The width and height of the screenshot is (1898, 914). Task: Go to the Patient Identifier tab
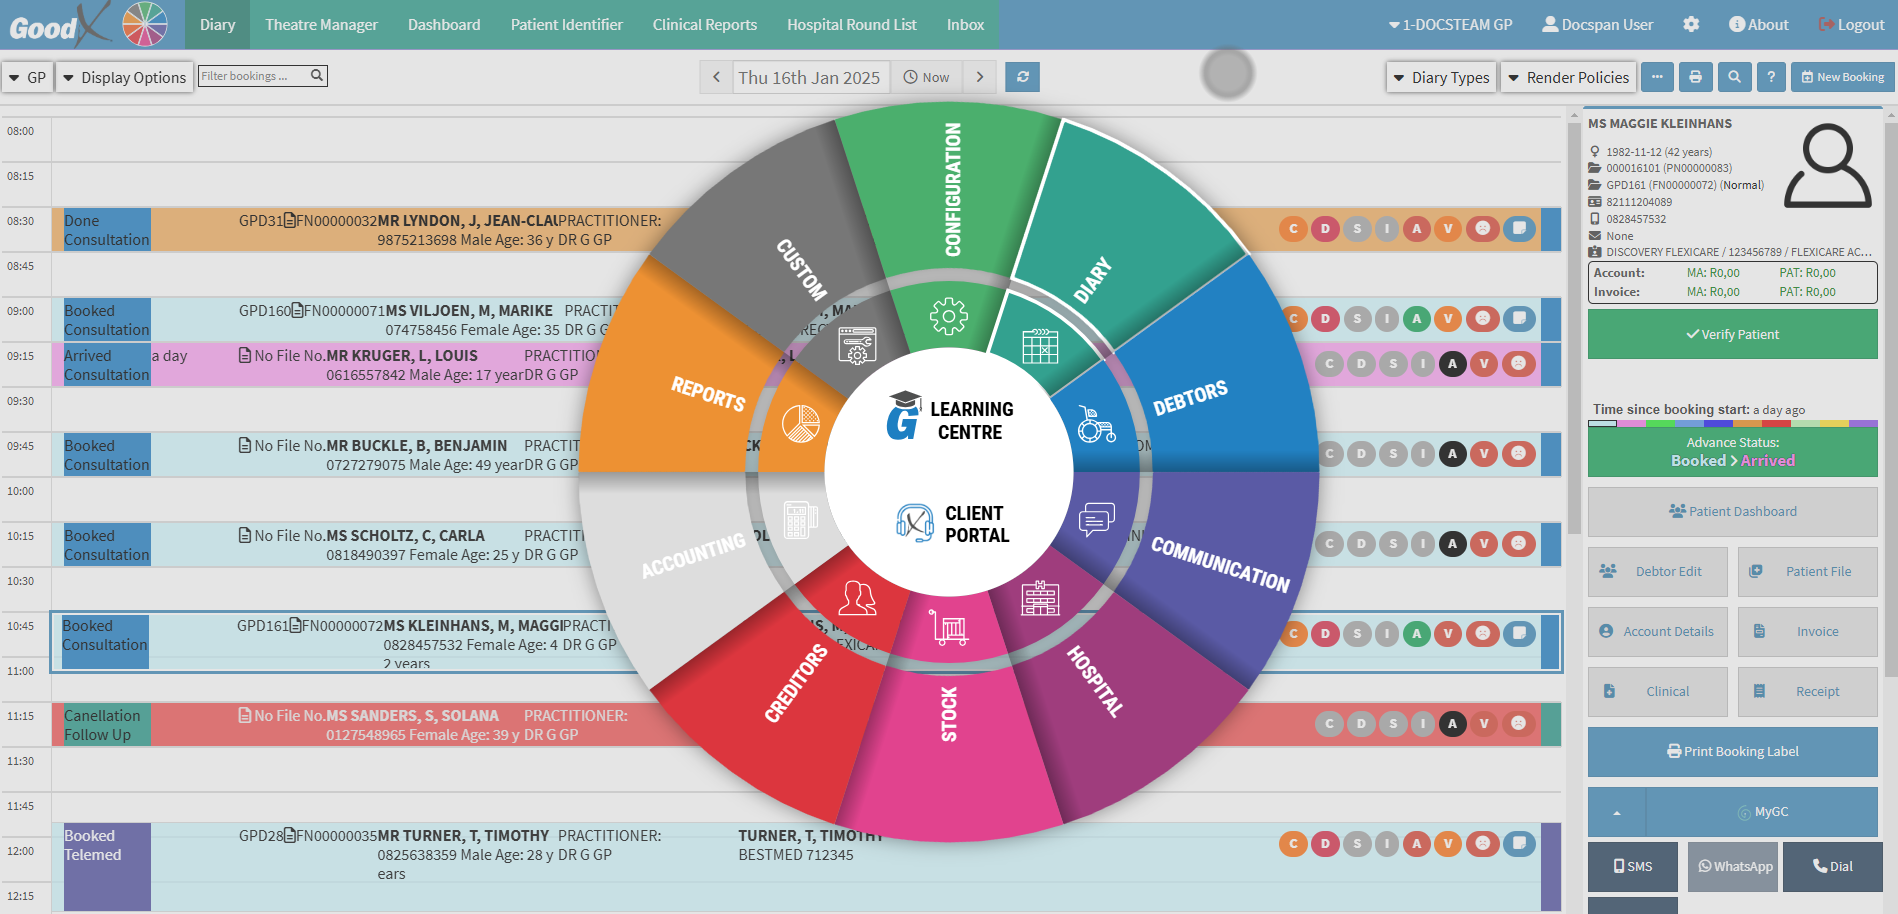pos(566,24)
